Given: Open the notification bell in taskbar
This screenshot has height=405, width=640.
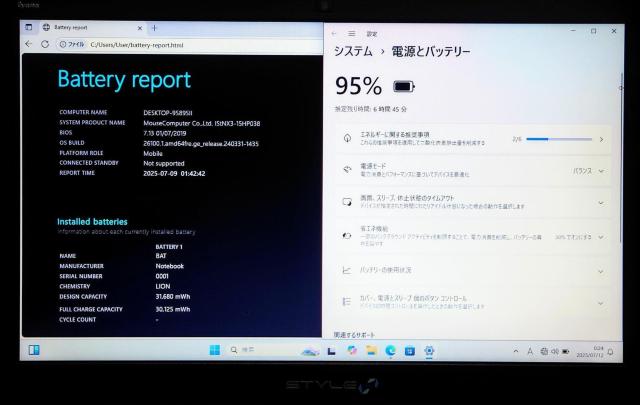Looking at the screenshot, I should click(611, 352).
